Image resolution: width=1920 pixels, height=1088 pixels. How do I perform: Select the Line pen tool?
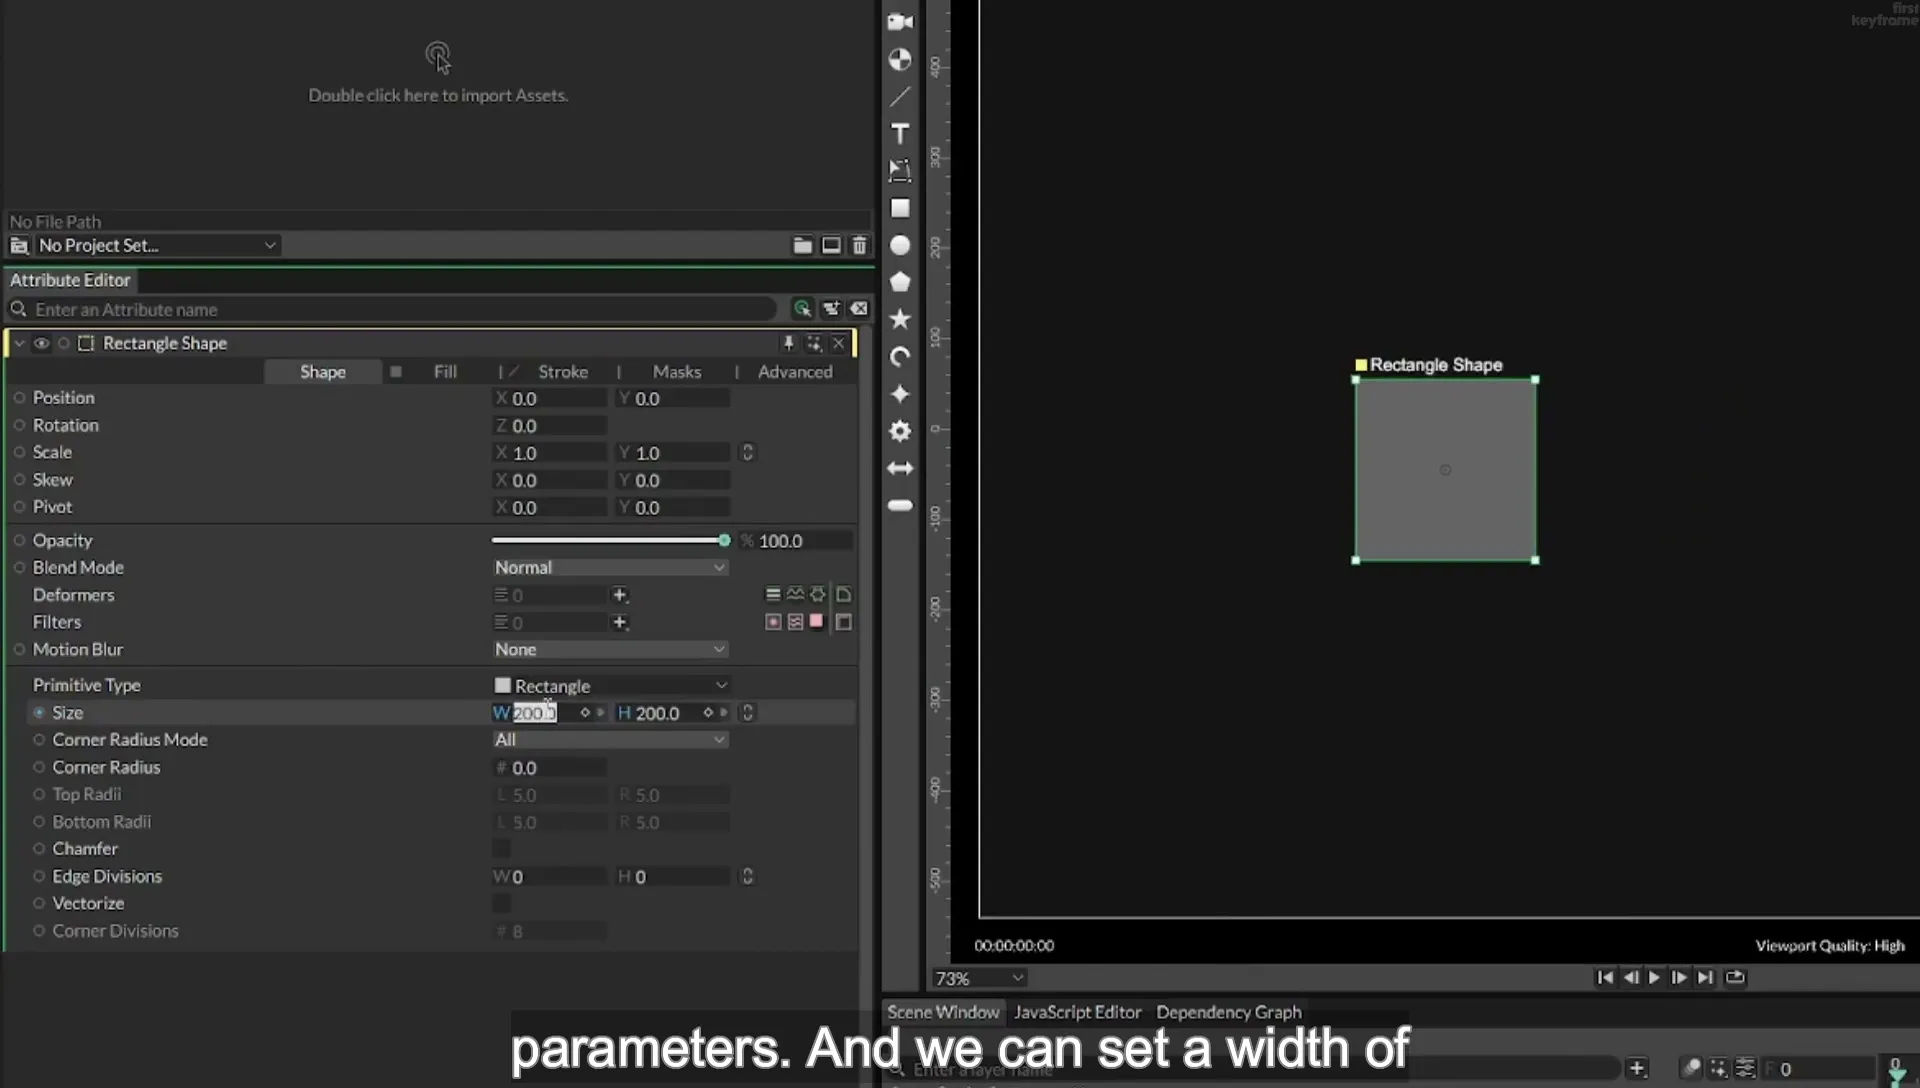900,97
